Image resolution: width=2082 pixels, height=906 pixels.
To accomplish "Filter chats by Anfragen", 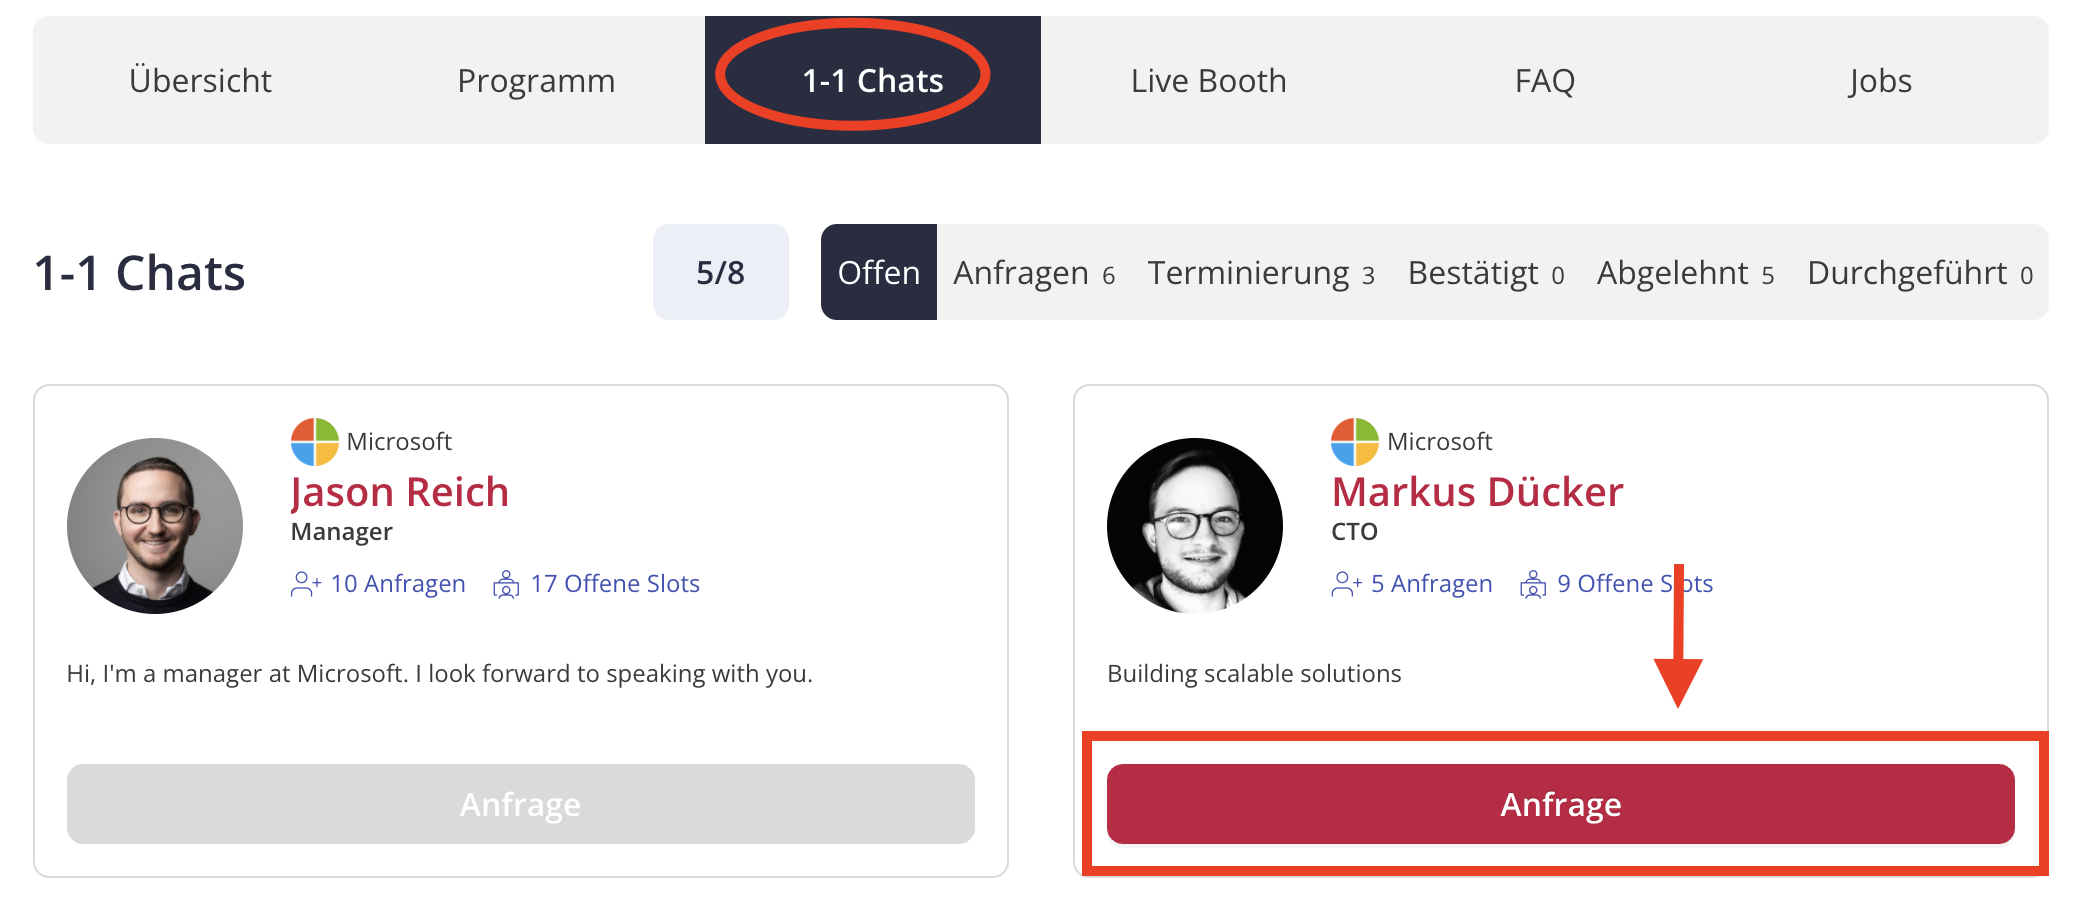I will [1033, 273].
